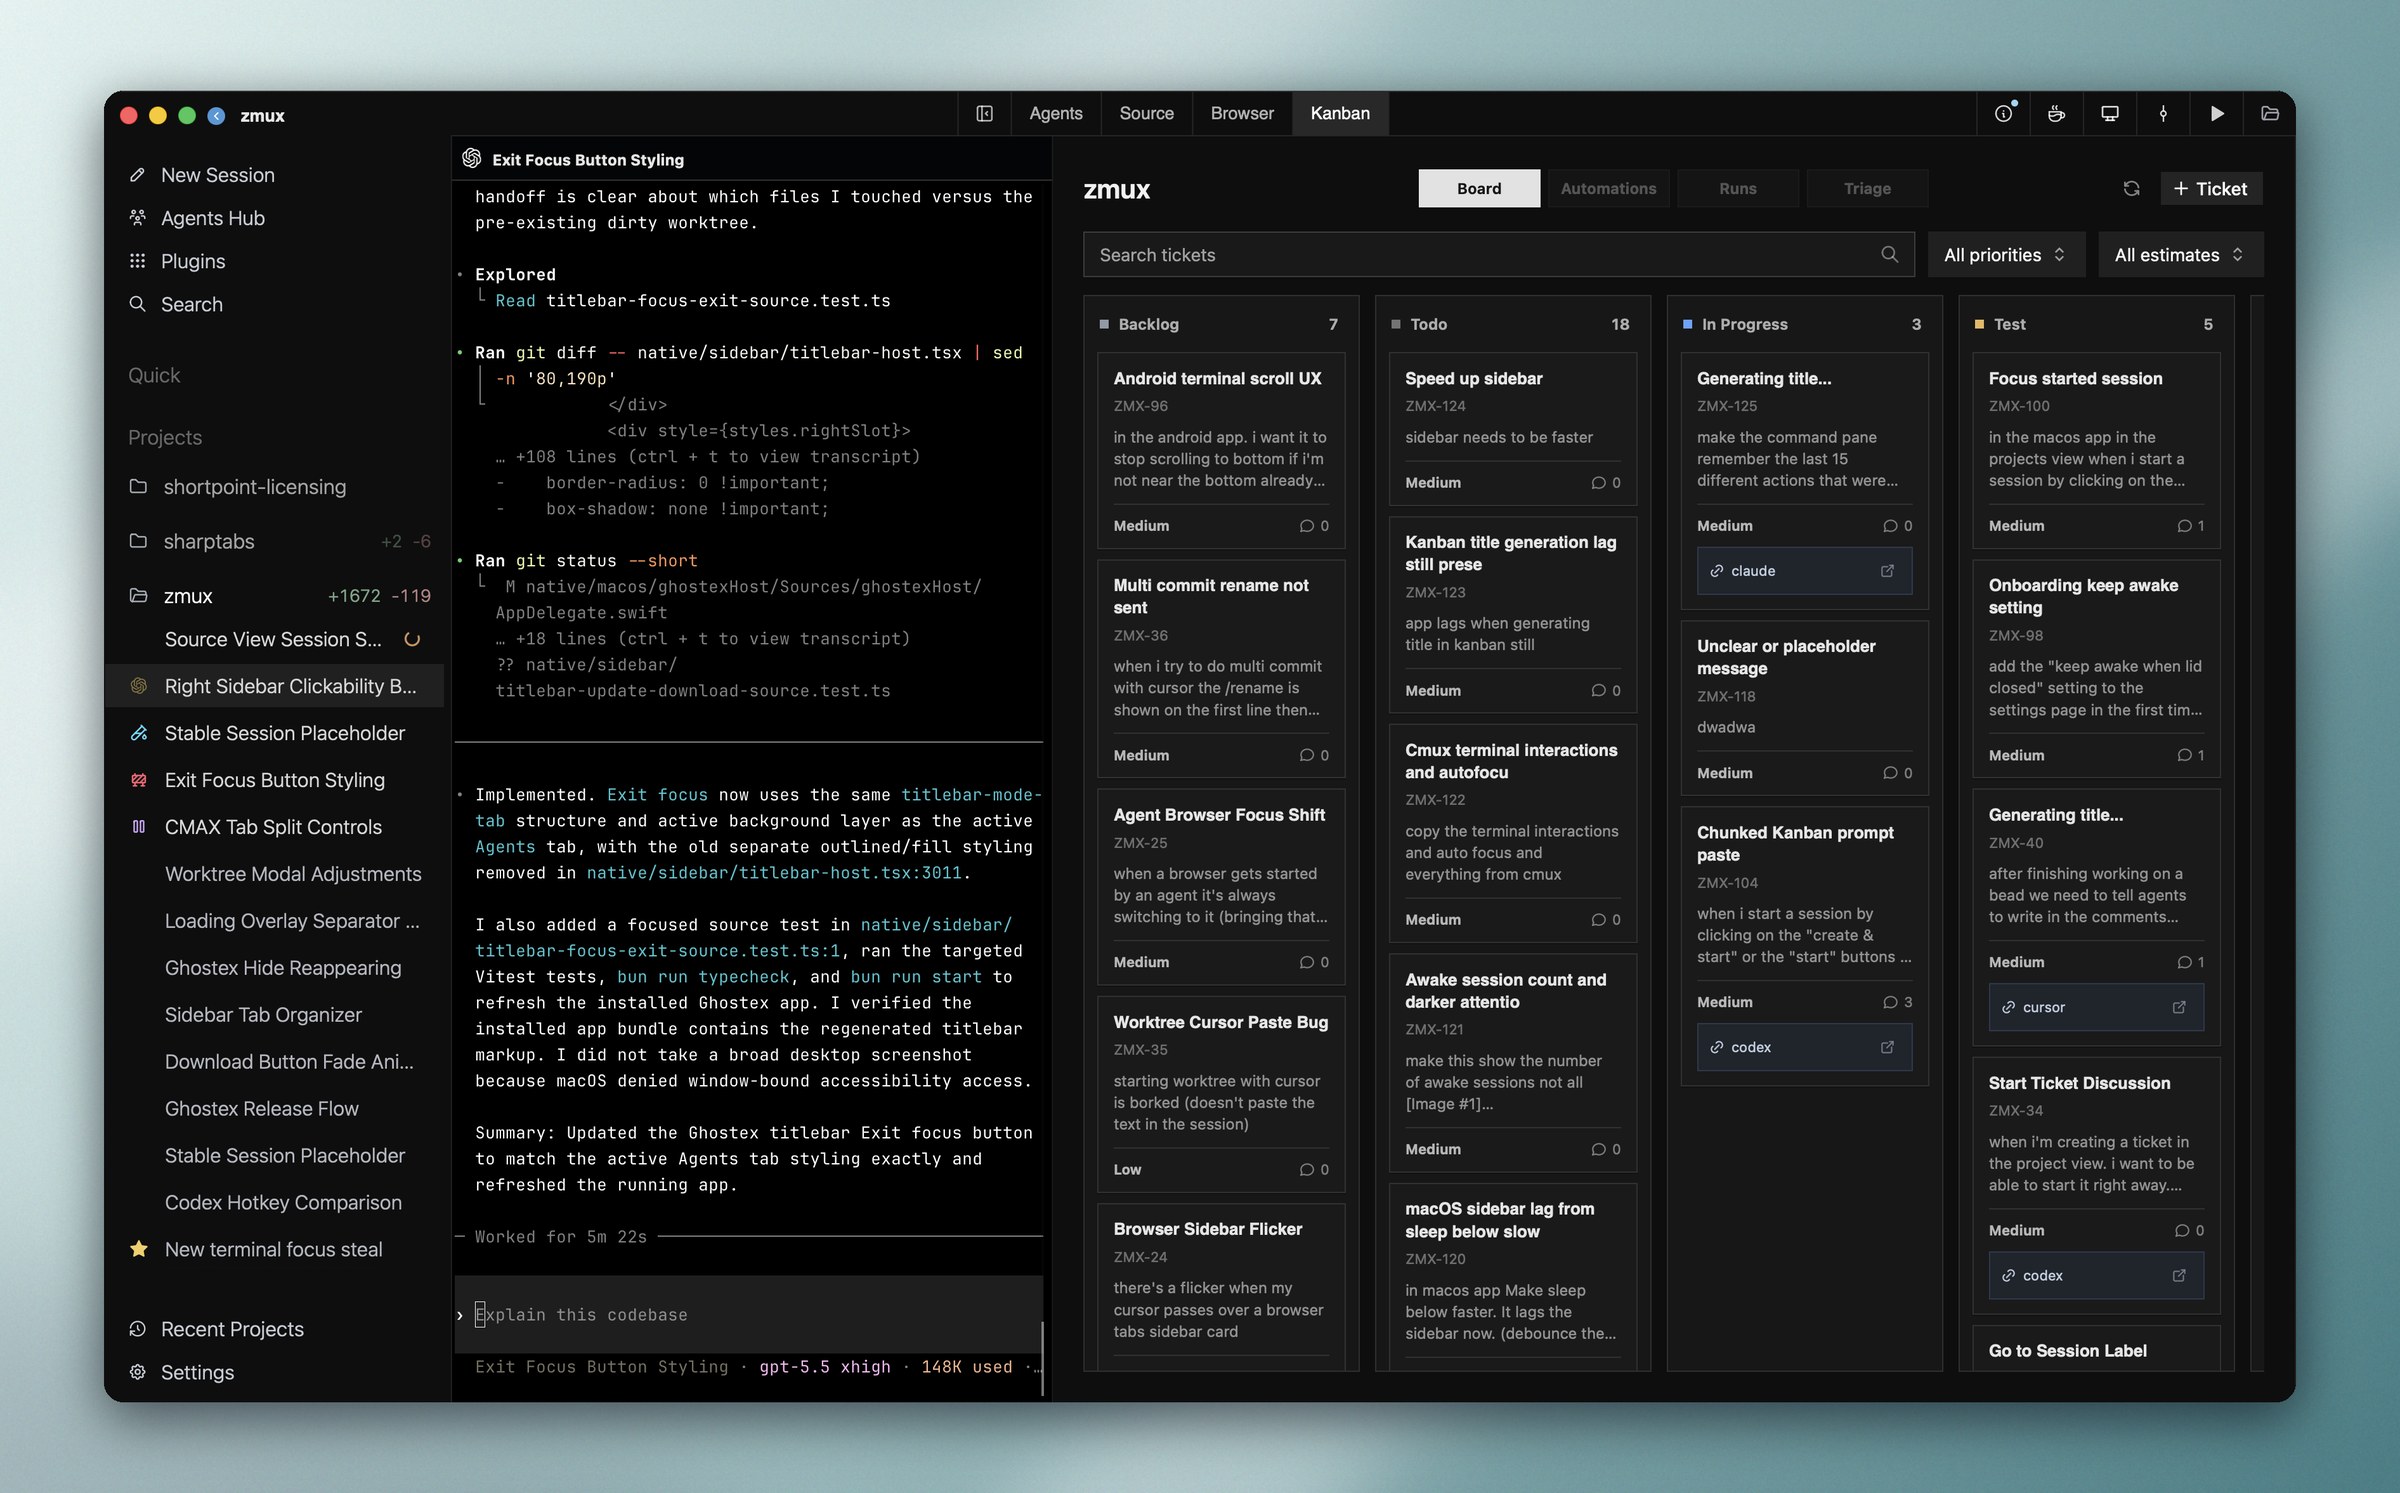2400x1493 pixels.
Task: Click into the Search tickets field
Action: coord(1498,255)
